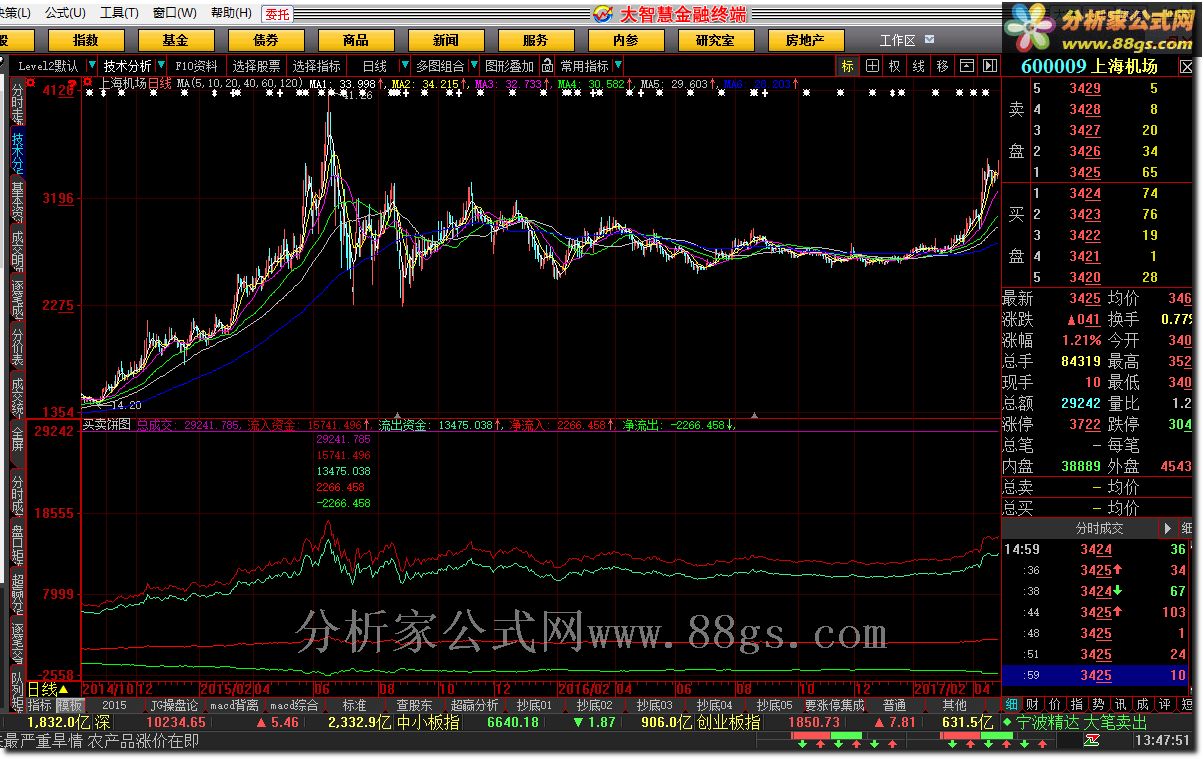1204x759 pixels.
Task: Select the 分价表 left sidebar tab
Action: 17,346
